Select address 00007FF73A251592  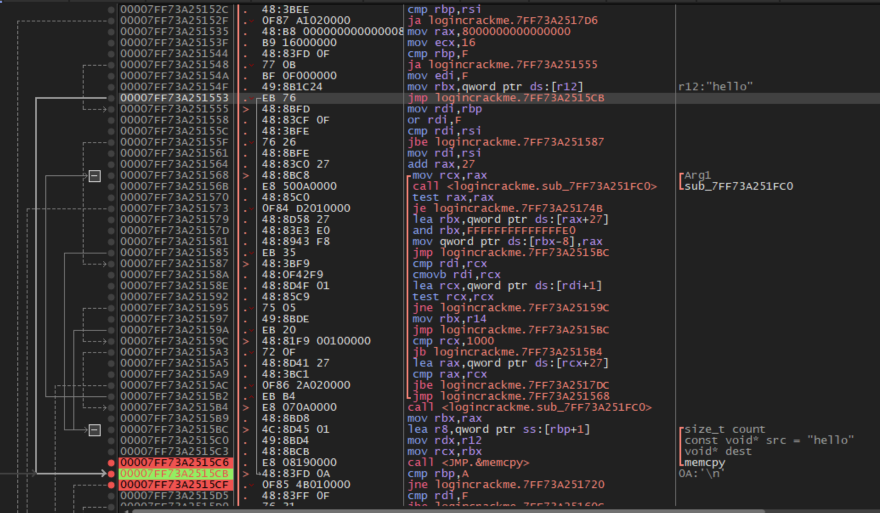(175, 297)
